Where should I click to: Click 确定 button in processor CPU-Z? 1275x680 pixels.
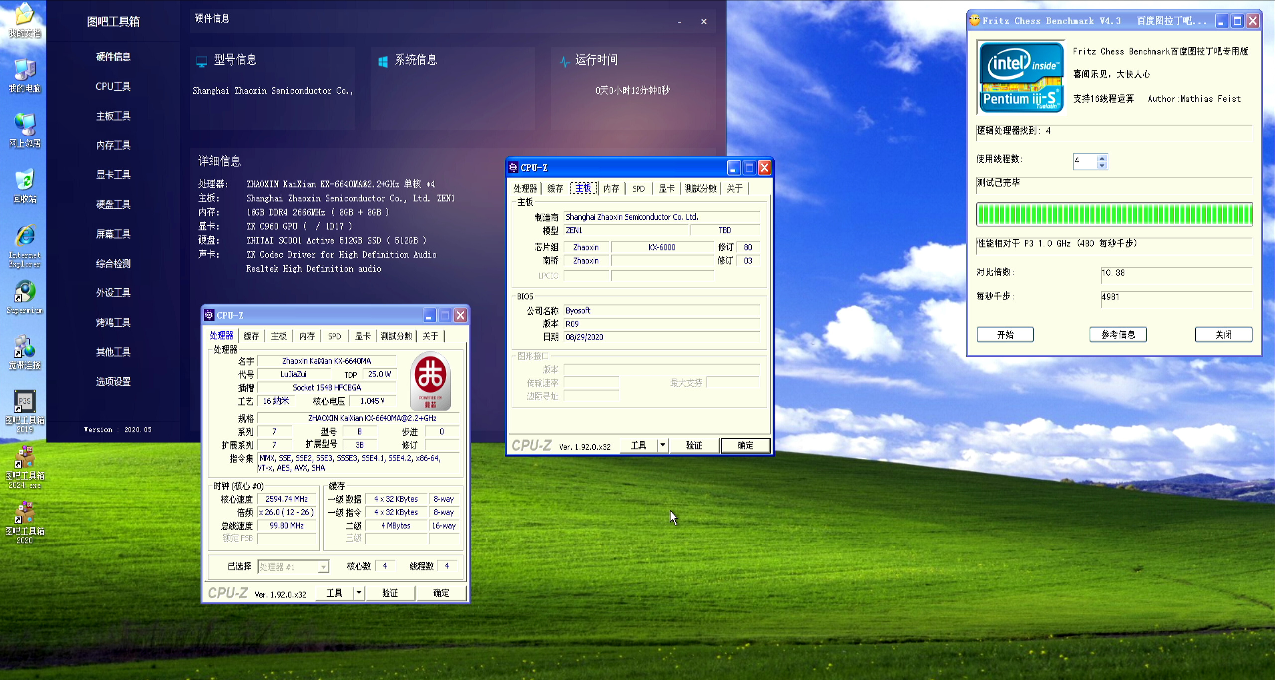pos(441,593)
